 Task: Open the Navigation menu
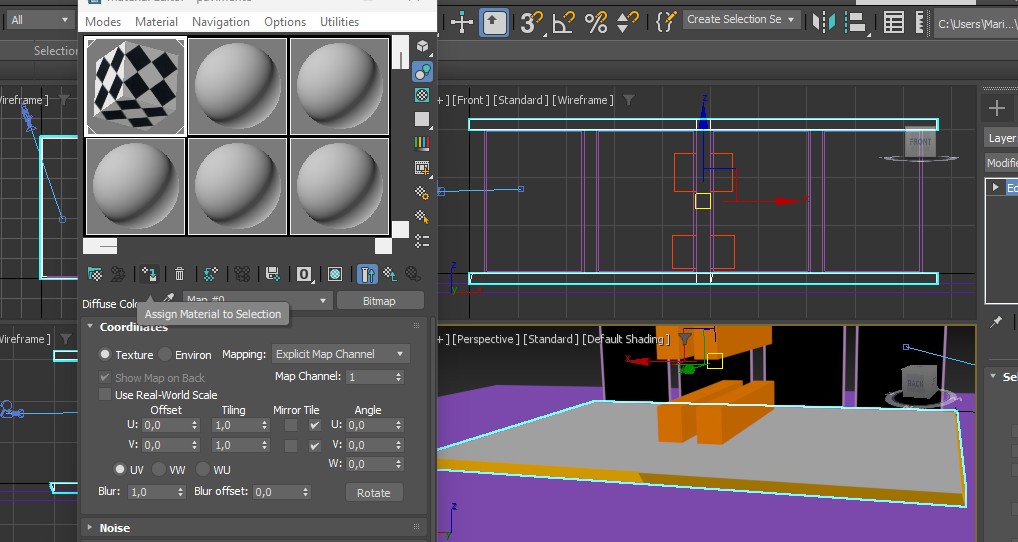(x=221, y=22)
